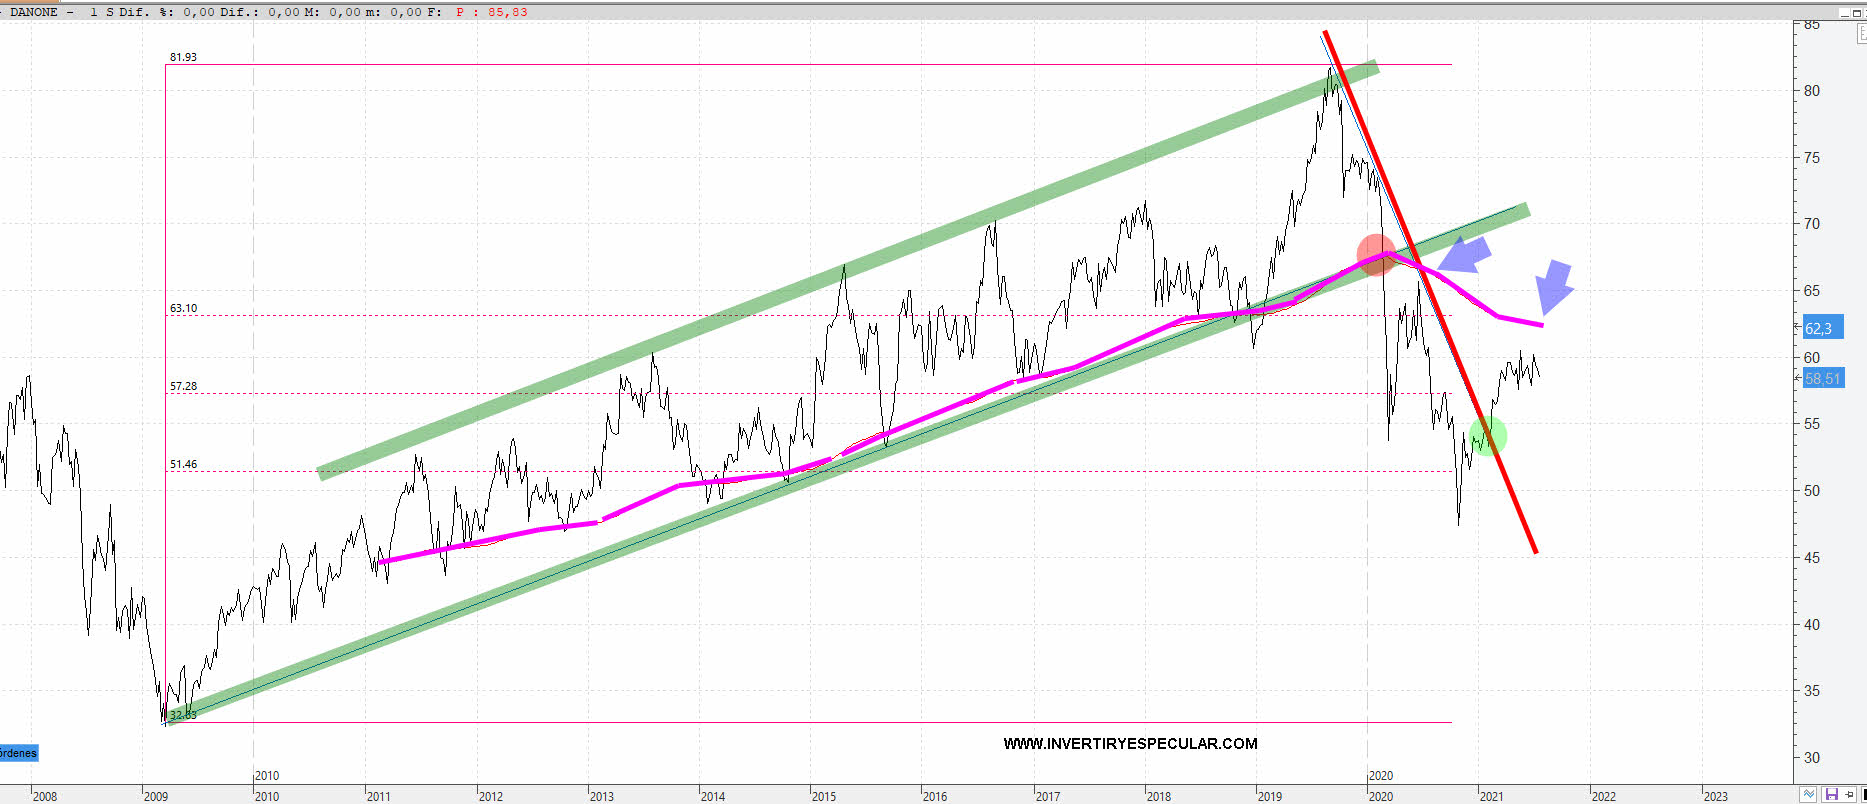
Task: Click the 62,3 blue price label
Action: 1820,328
